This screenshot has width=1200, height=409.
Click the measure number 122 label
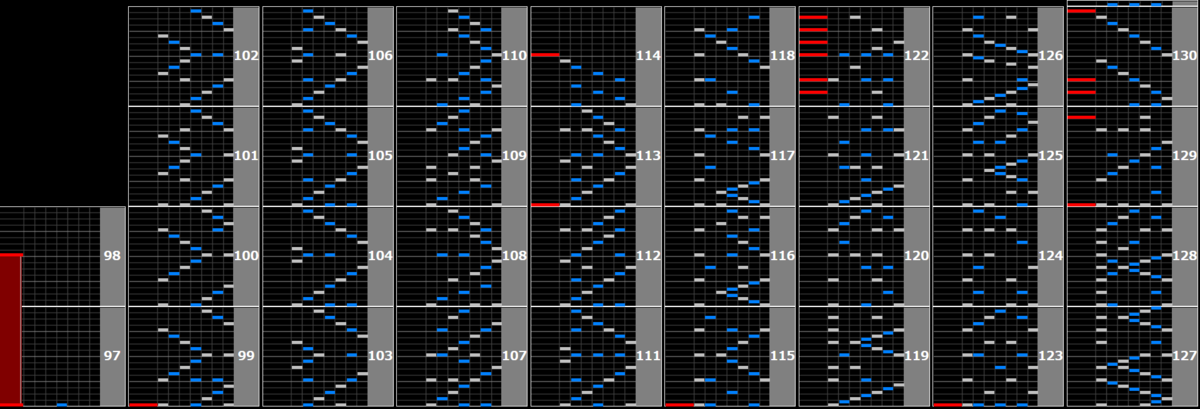tap(916, 56)
